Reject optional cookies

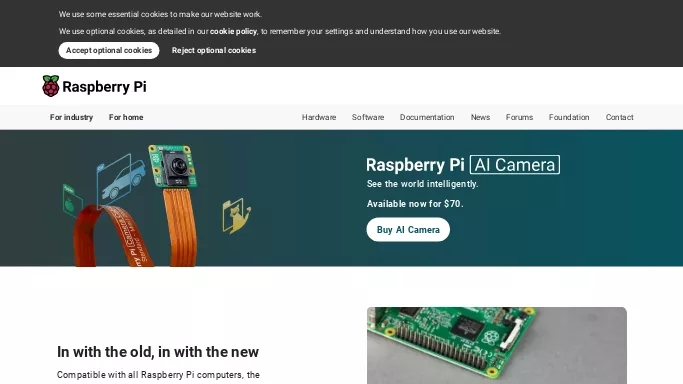(214, 51)
